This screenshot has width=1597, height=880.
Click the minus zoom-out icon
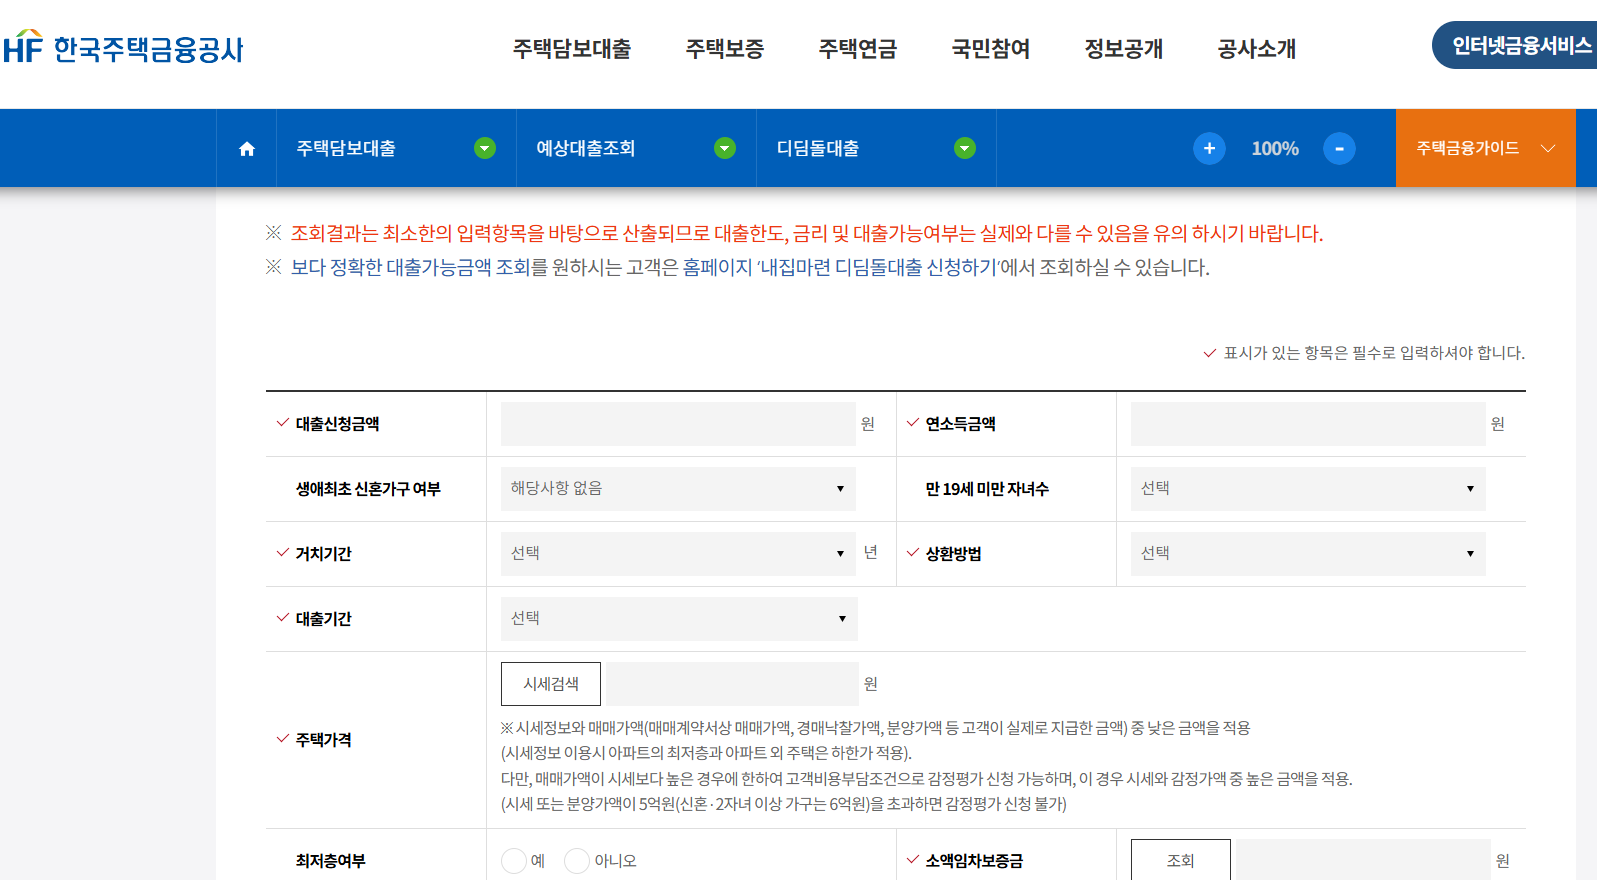coord(1339,149)
